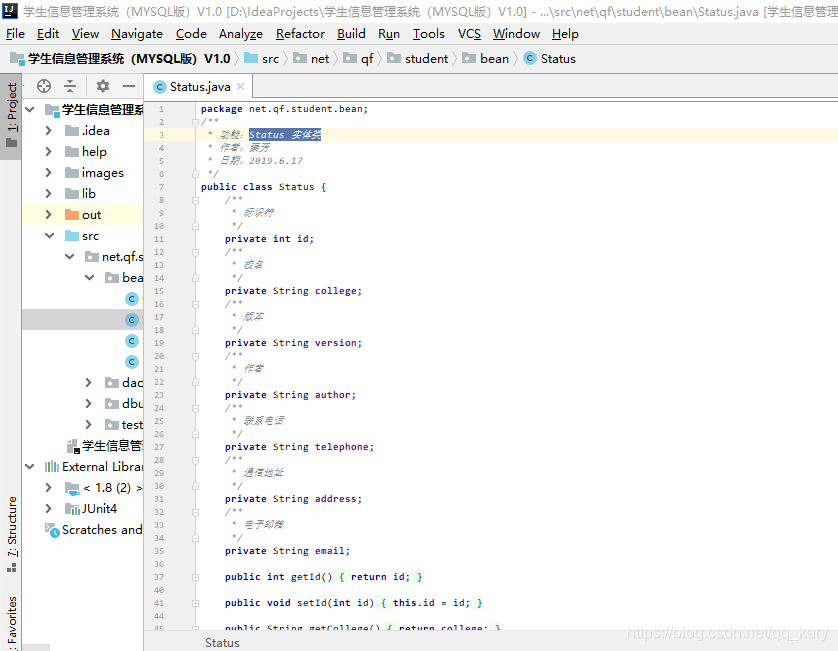Viewport: 838px width, 651px height.
Task: Expand the test package node
Action: coord(89,424)
